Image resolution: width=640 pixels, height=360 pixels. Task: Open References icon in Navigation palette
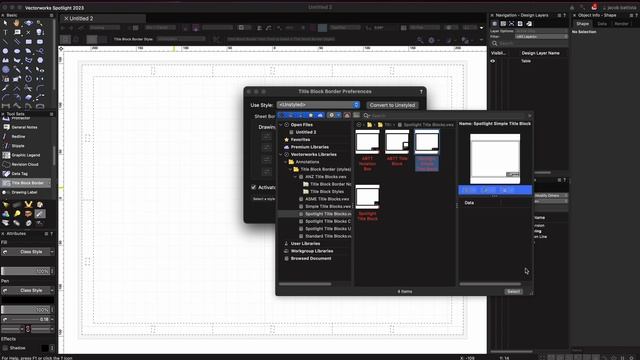(529, 24)
